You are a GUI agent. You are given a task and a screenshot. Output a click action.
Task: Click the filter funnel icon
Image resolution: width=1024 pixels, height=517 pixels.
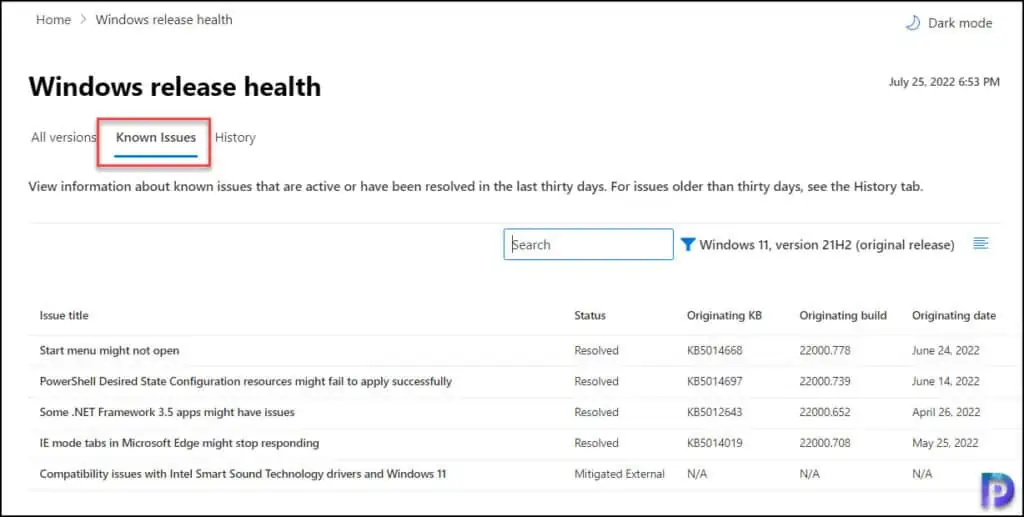687,245
